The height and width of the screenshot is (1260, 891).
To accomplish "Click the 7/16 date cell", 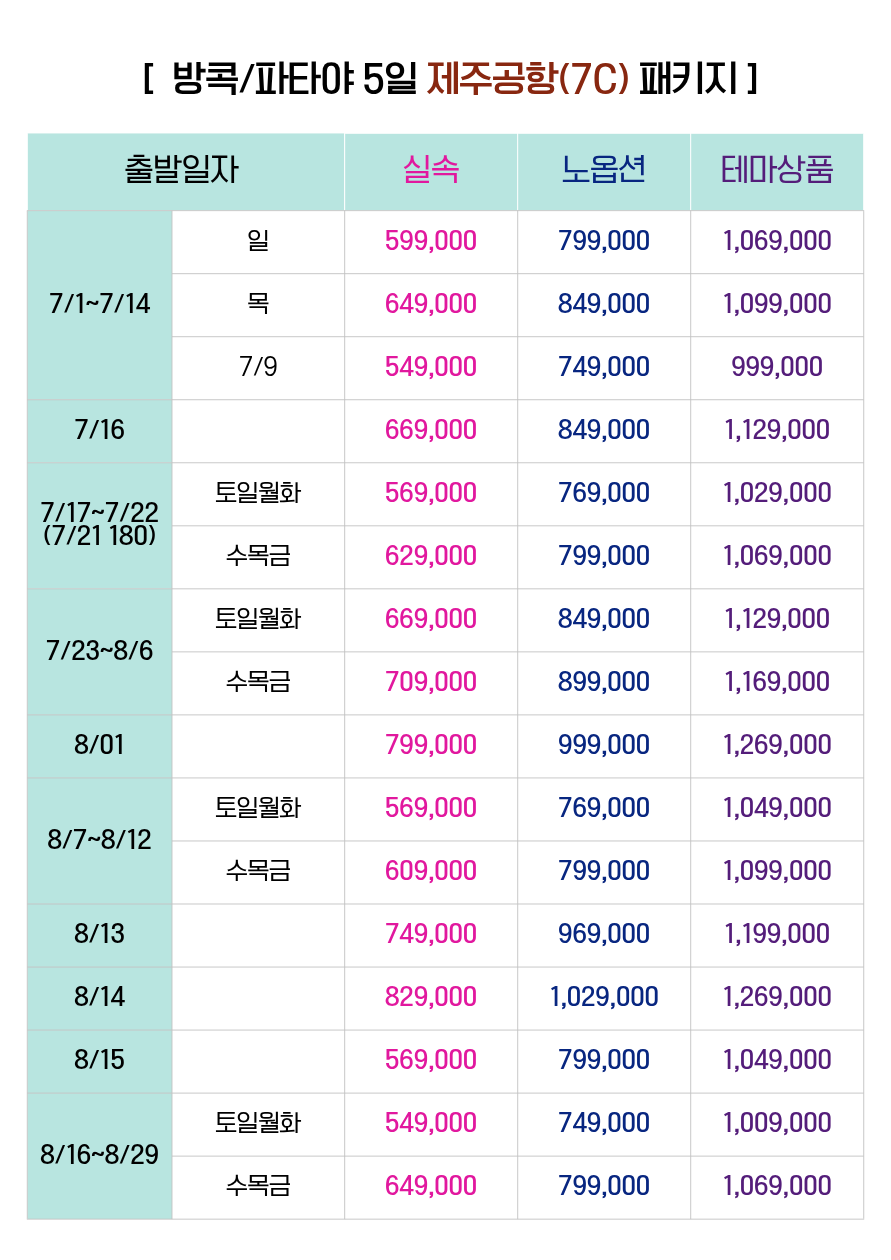I will (100, 431).
